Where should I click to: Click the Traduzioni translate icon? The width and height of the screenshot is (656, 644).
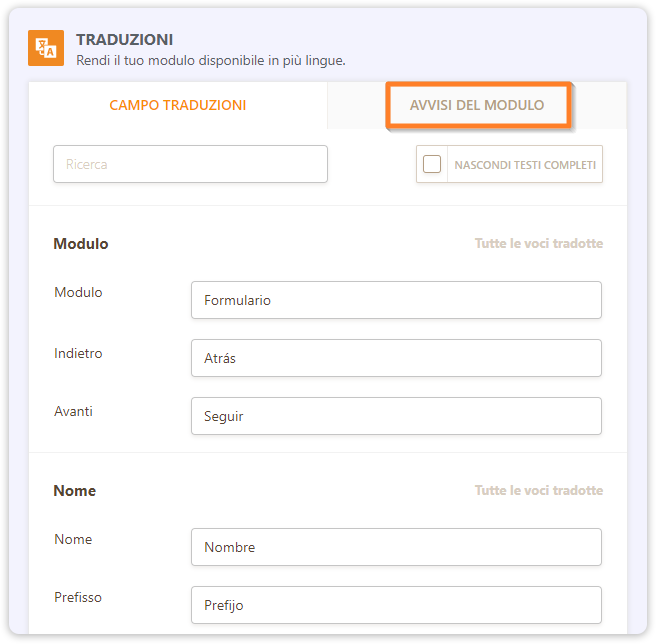click(46, 48)
